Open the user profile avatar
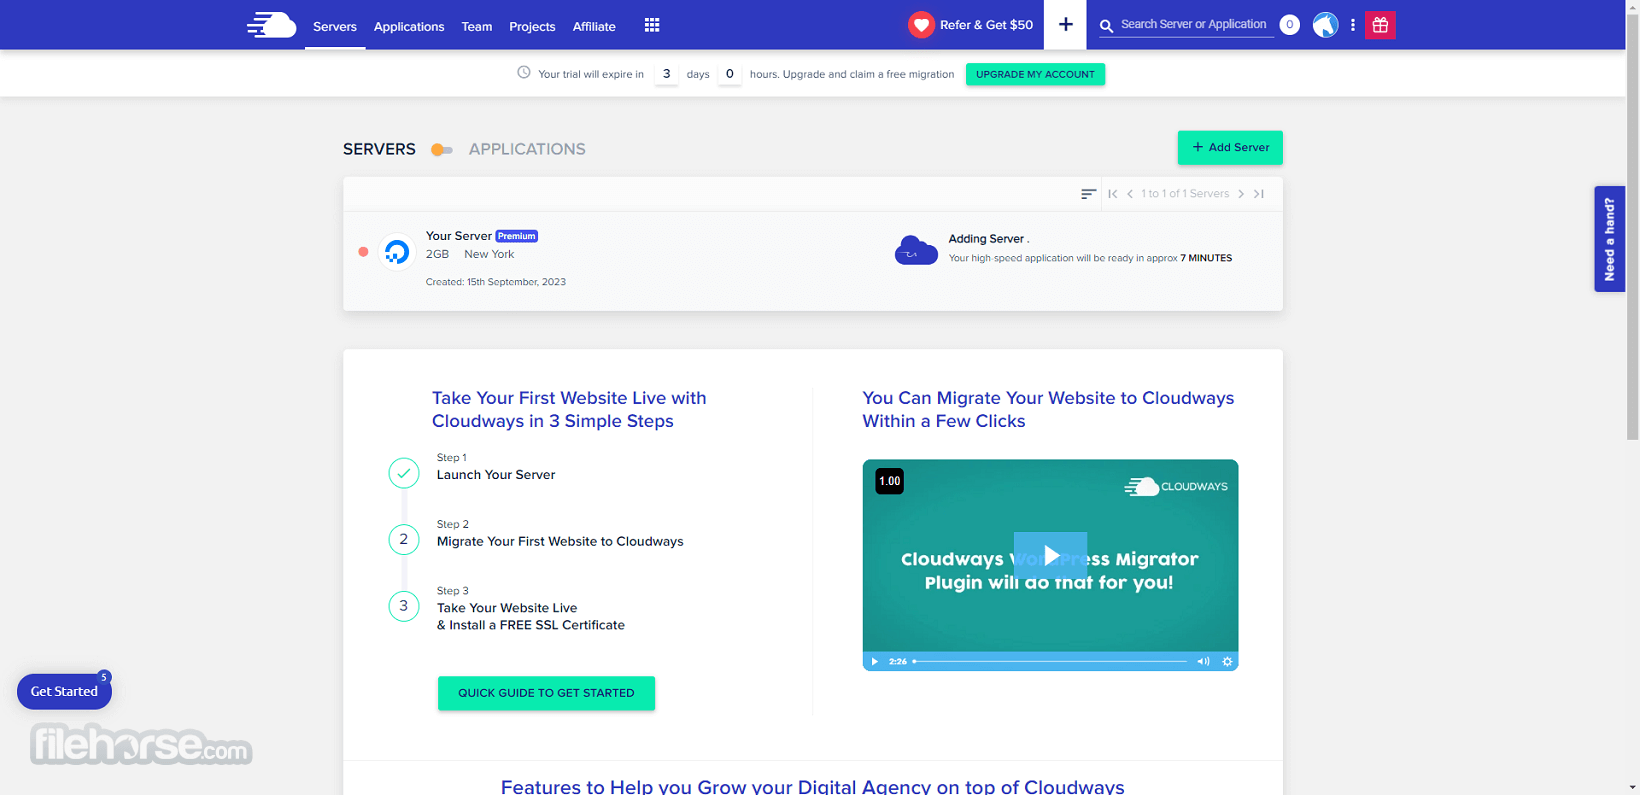The height and width of the screenshot is (795, 1640). (x=1325, y=25)
